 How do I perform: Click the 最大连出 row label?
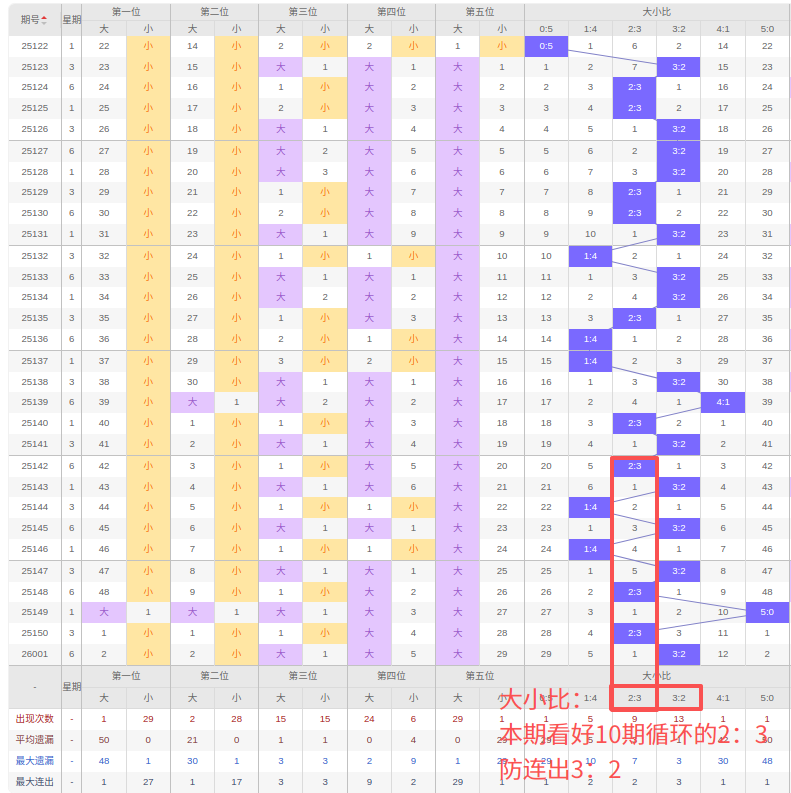tap(34, 782)
